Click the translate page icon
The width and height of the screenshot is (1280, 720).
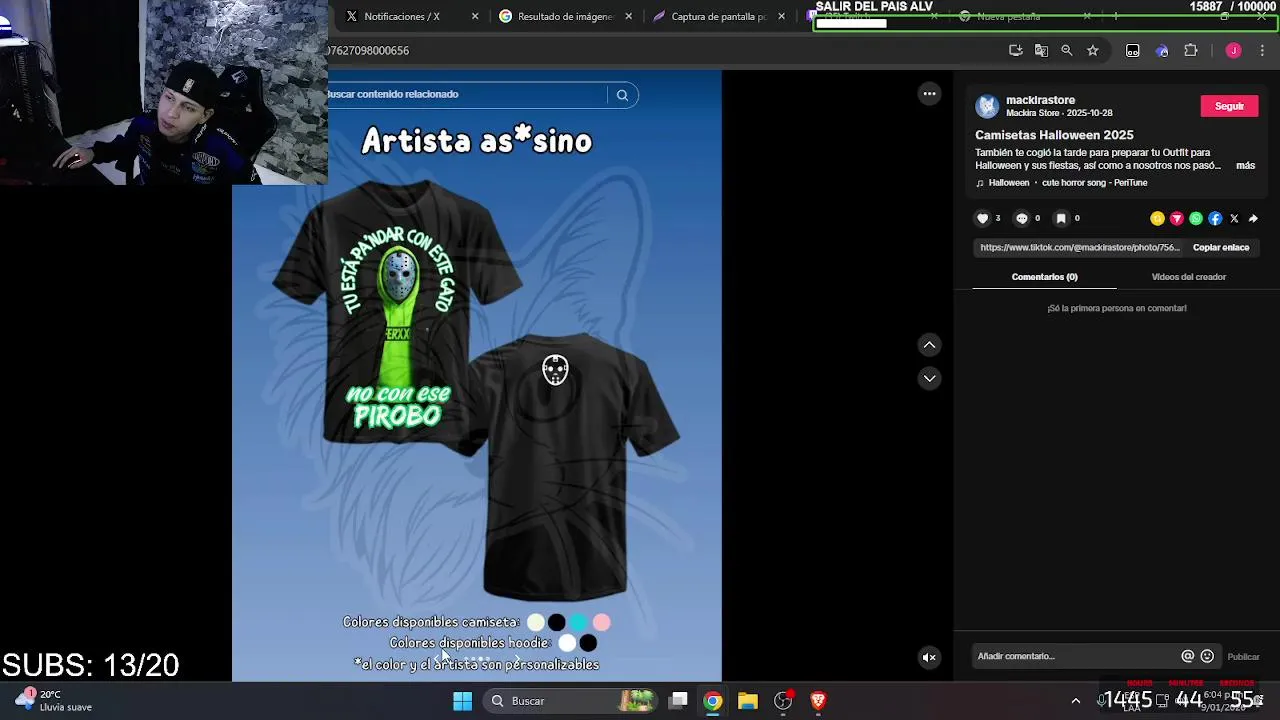(1041, 50)
